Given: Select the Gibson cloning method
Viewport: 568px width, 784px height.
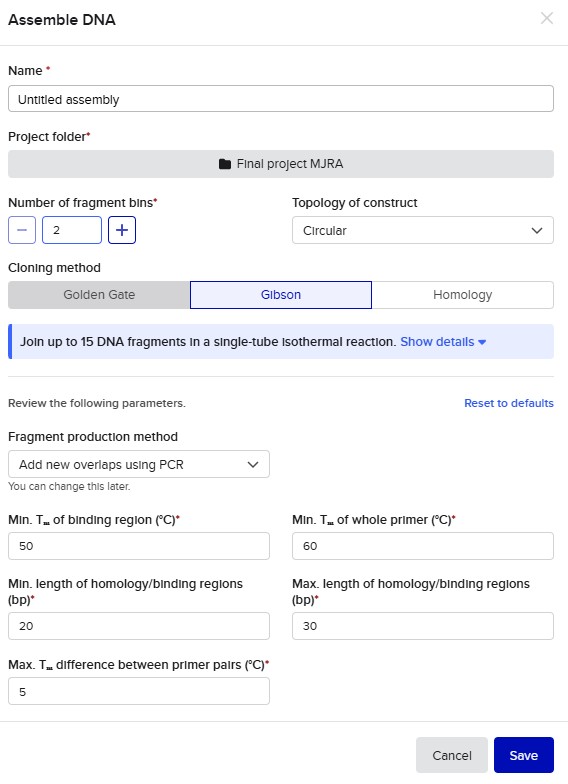Looking at the screenshot, I should click(x=281, y=295).
